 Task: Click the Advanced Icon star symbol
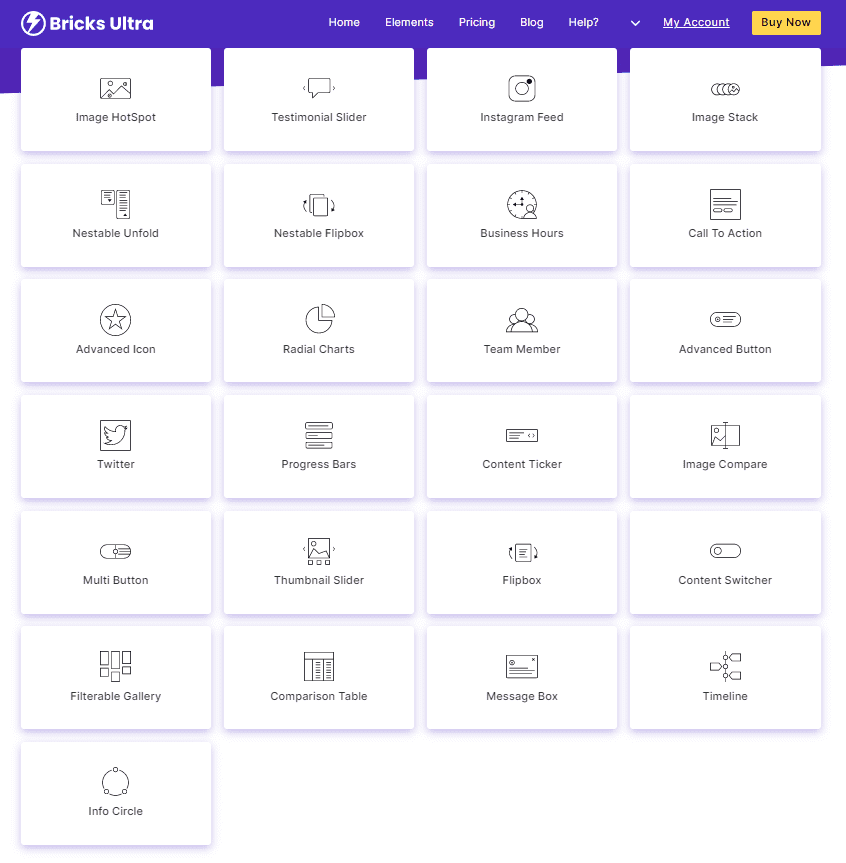115,319
